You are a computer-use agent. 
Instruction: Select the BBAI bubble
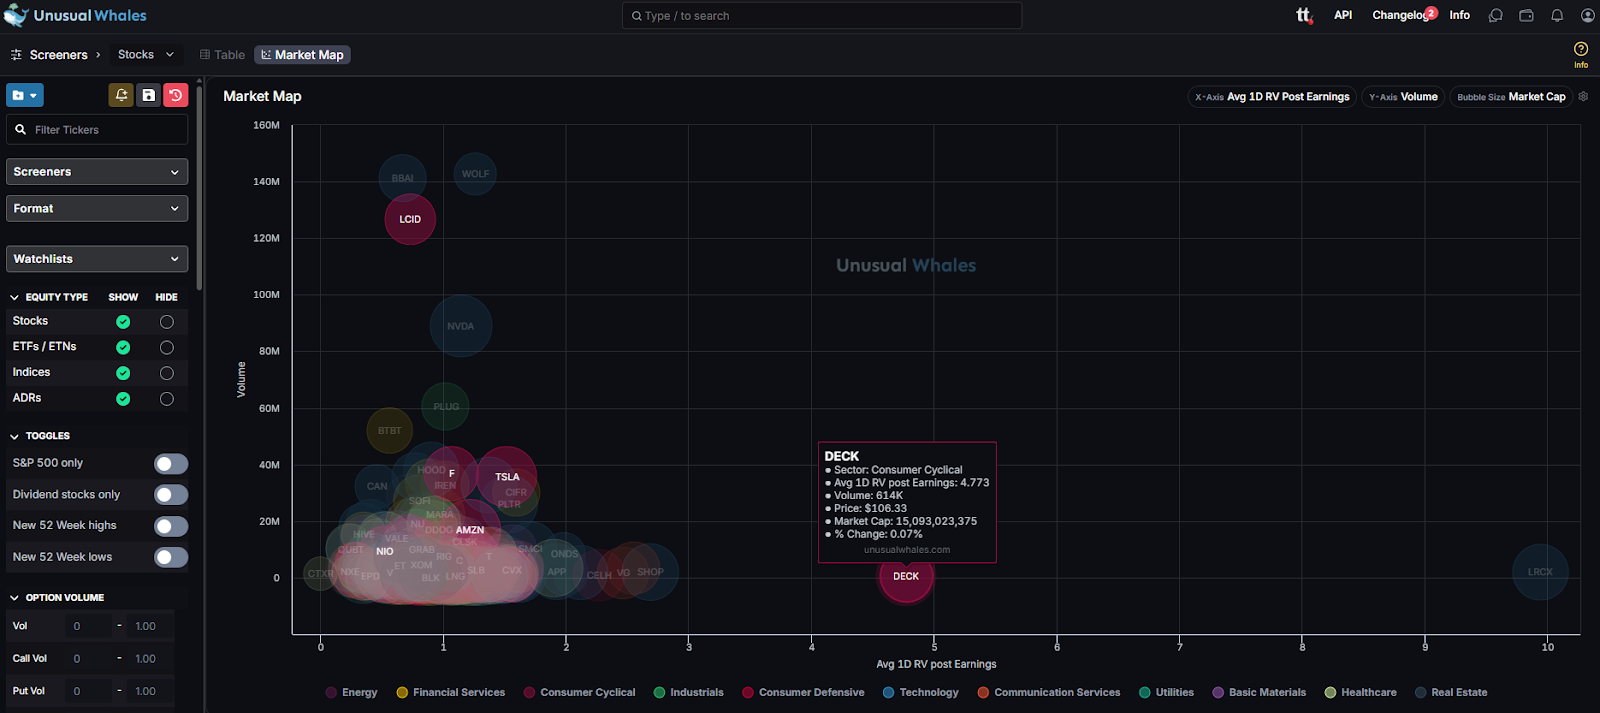[402, 178]
